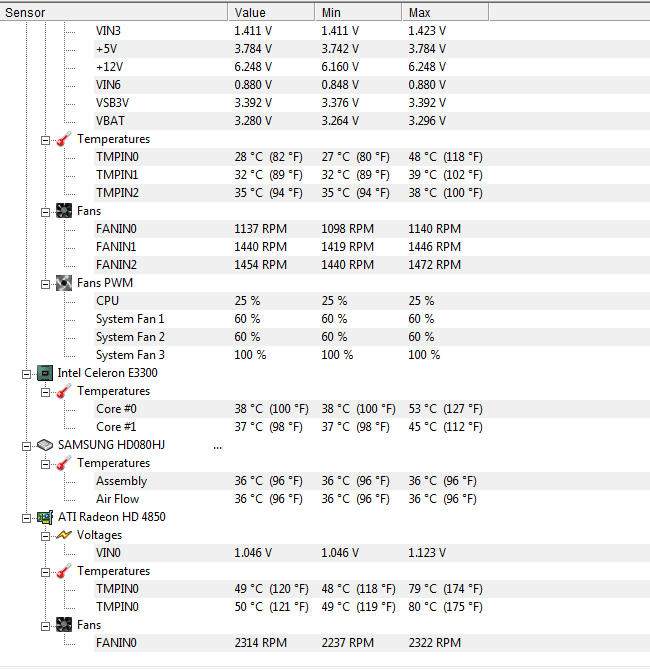
Task: Collapse the Fans PWM group
Action: pyautogui.click(x=45, y=284)
